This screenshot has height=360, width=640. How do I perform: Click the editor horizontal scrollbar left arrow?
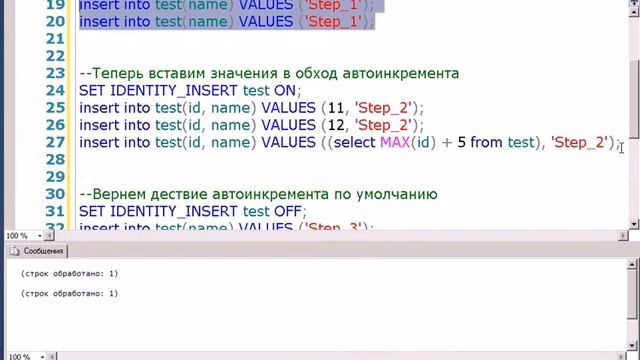(49, 236)
